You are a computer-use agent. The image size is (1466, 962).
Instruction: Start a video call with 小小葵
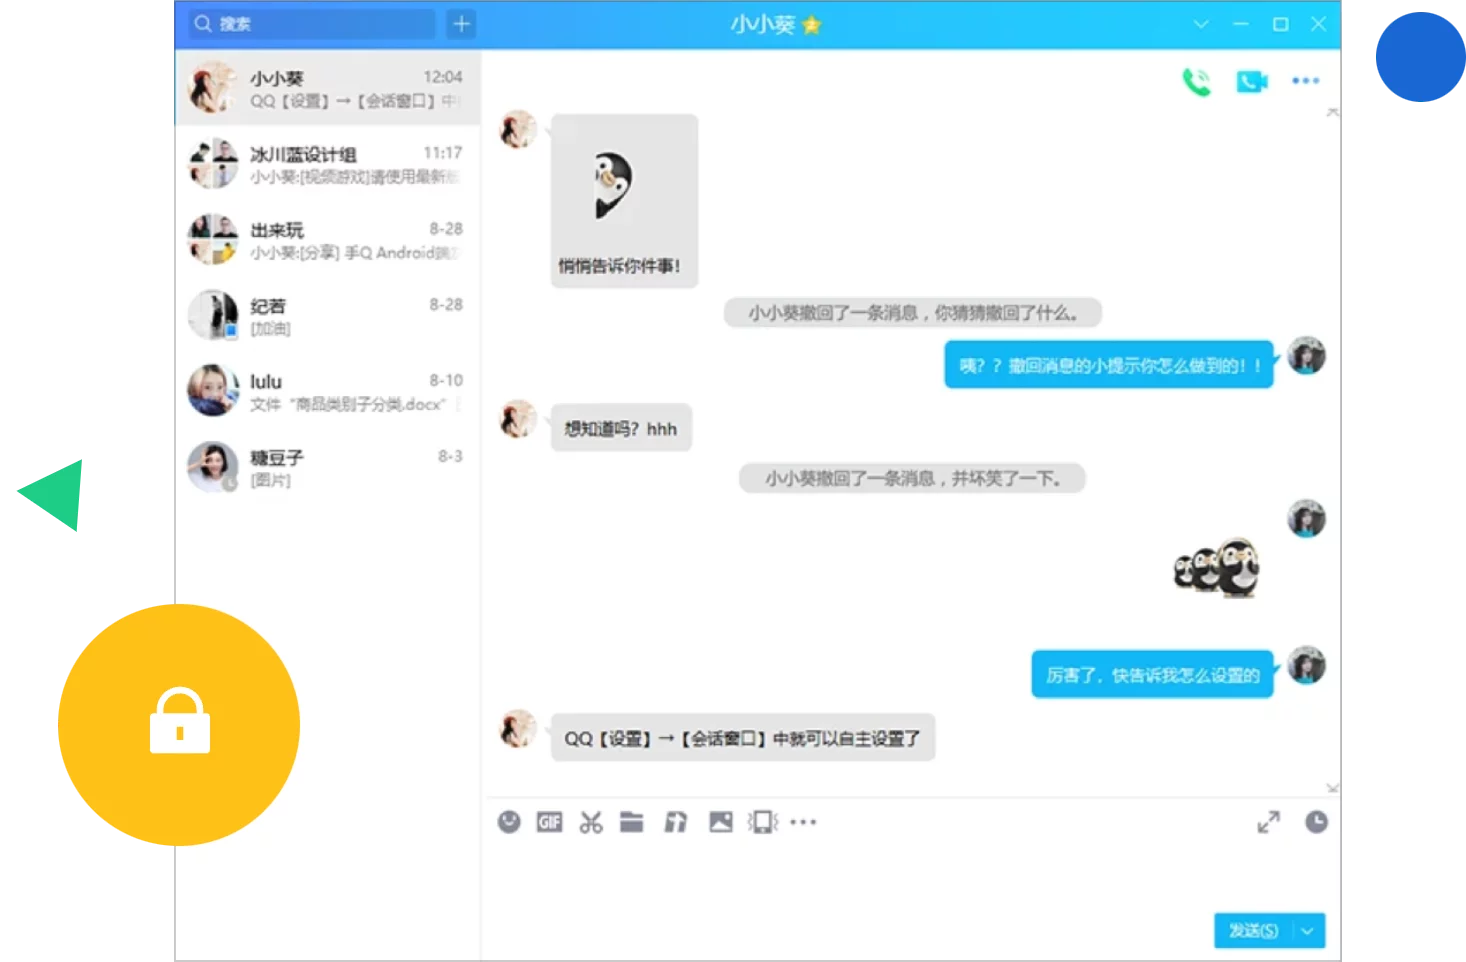click(1251, 81)
